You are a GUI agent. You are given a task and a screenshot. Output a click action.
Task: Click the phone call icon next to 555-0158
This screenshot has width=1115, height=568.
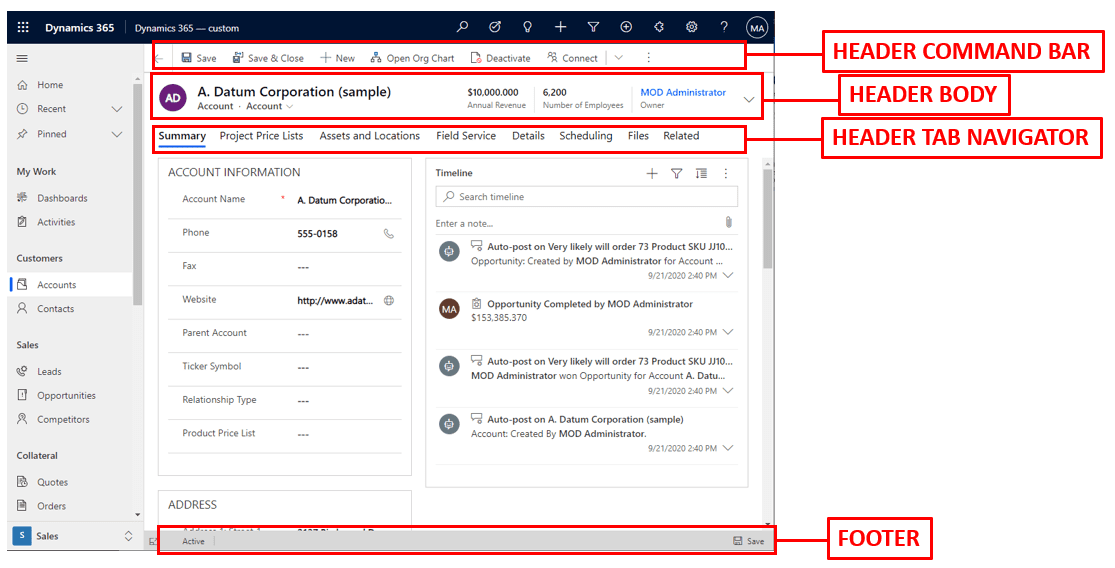[388, 233]
